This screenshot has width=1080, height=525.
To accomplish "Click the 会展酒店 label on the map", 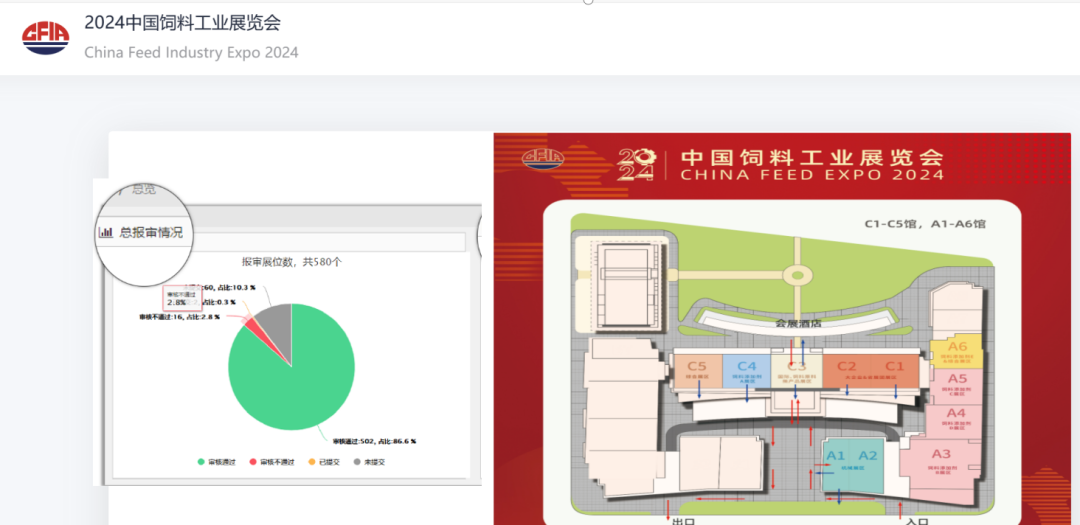I will pos(798,322).
